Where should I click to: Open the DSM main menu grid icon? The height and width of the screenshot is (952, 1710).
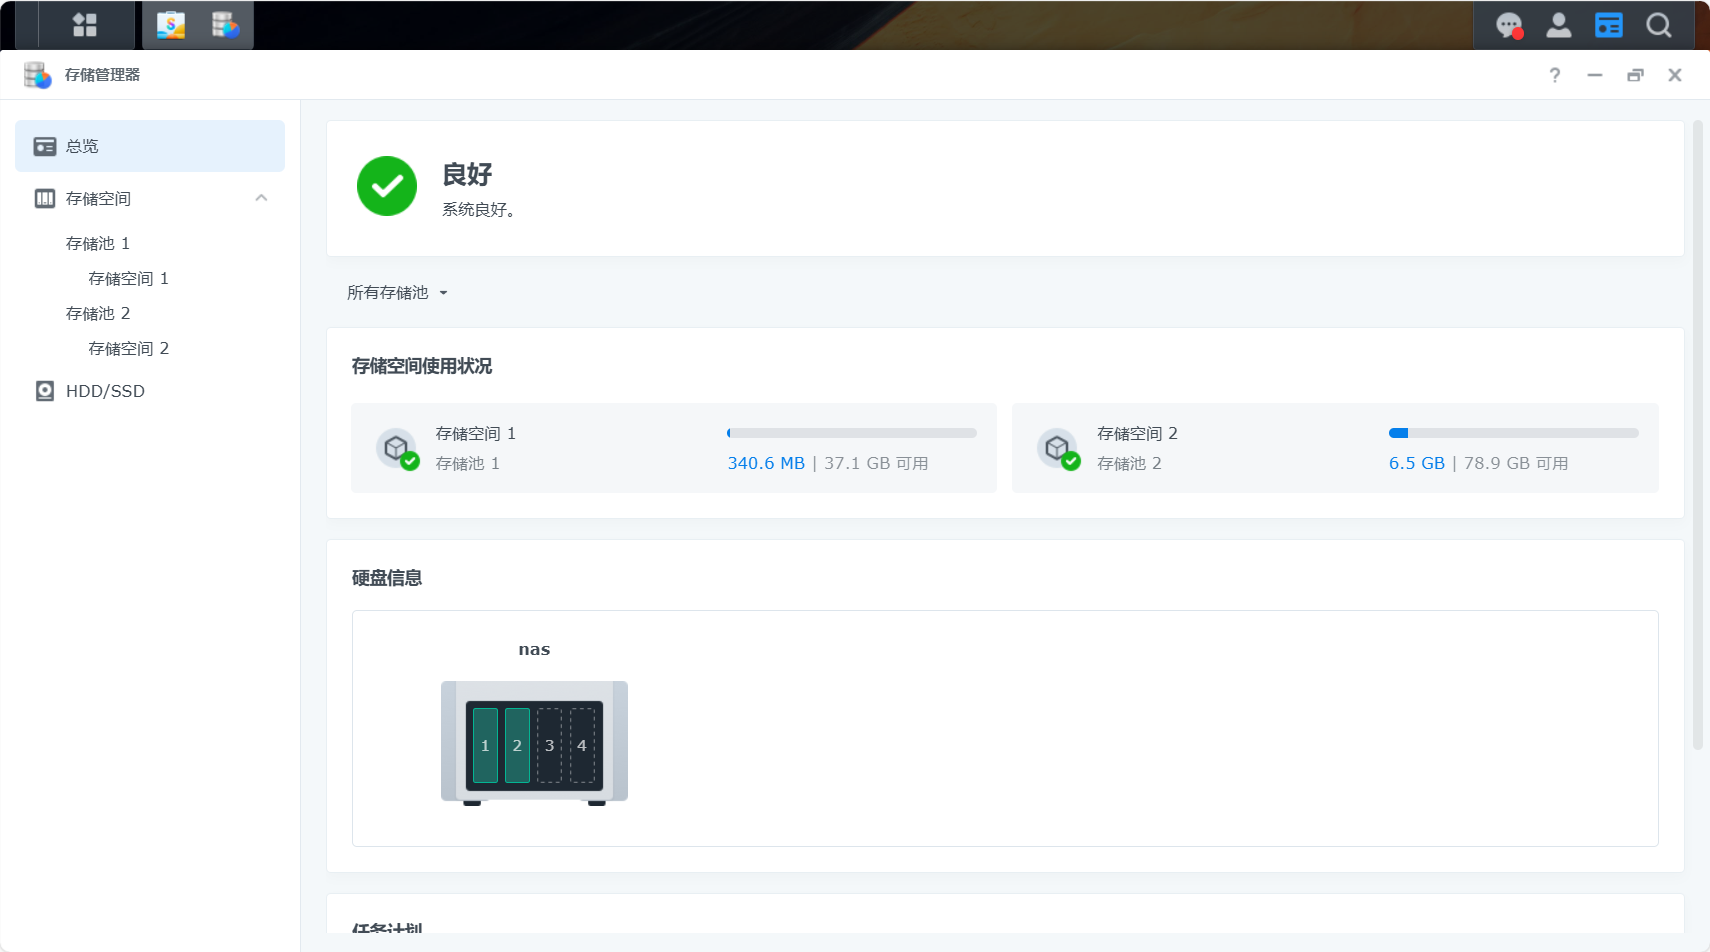(x=85, y=25)
